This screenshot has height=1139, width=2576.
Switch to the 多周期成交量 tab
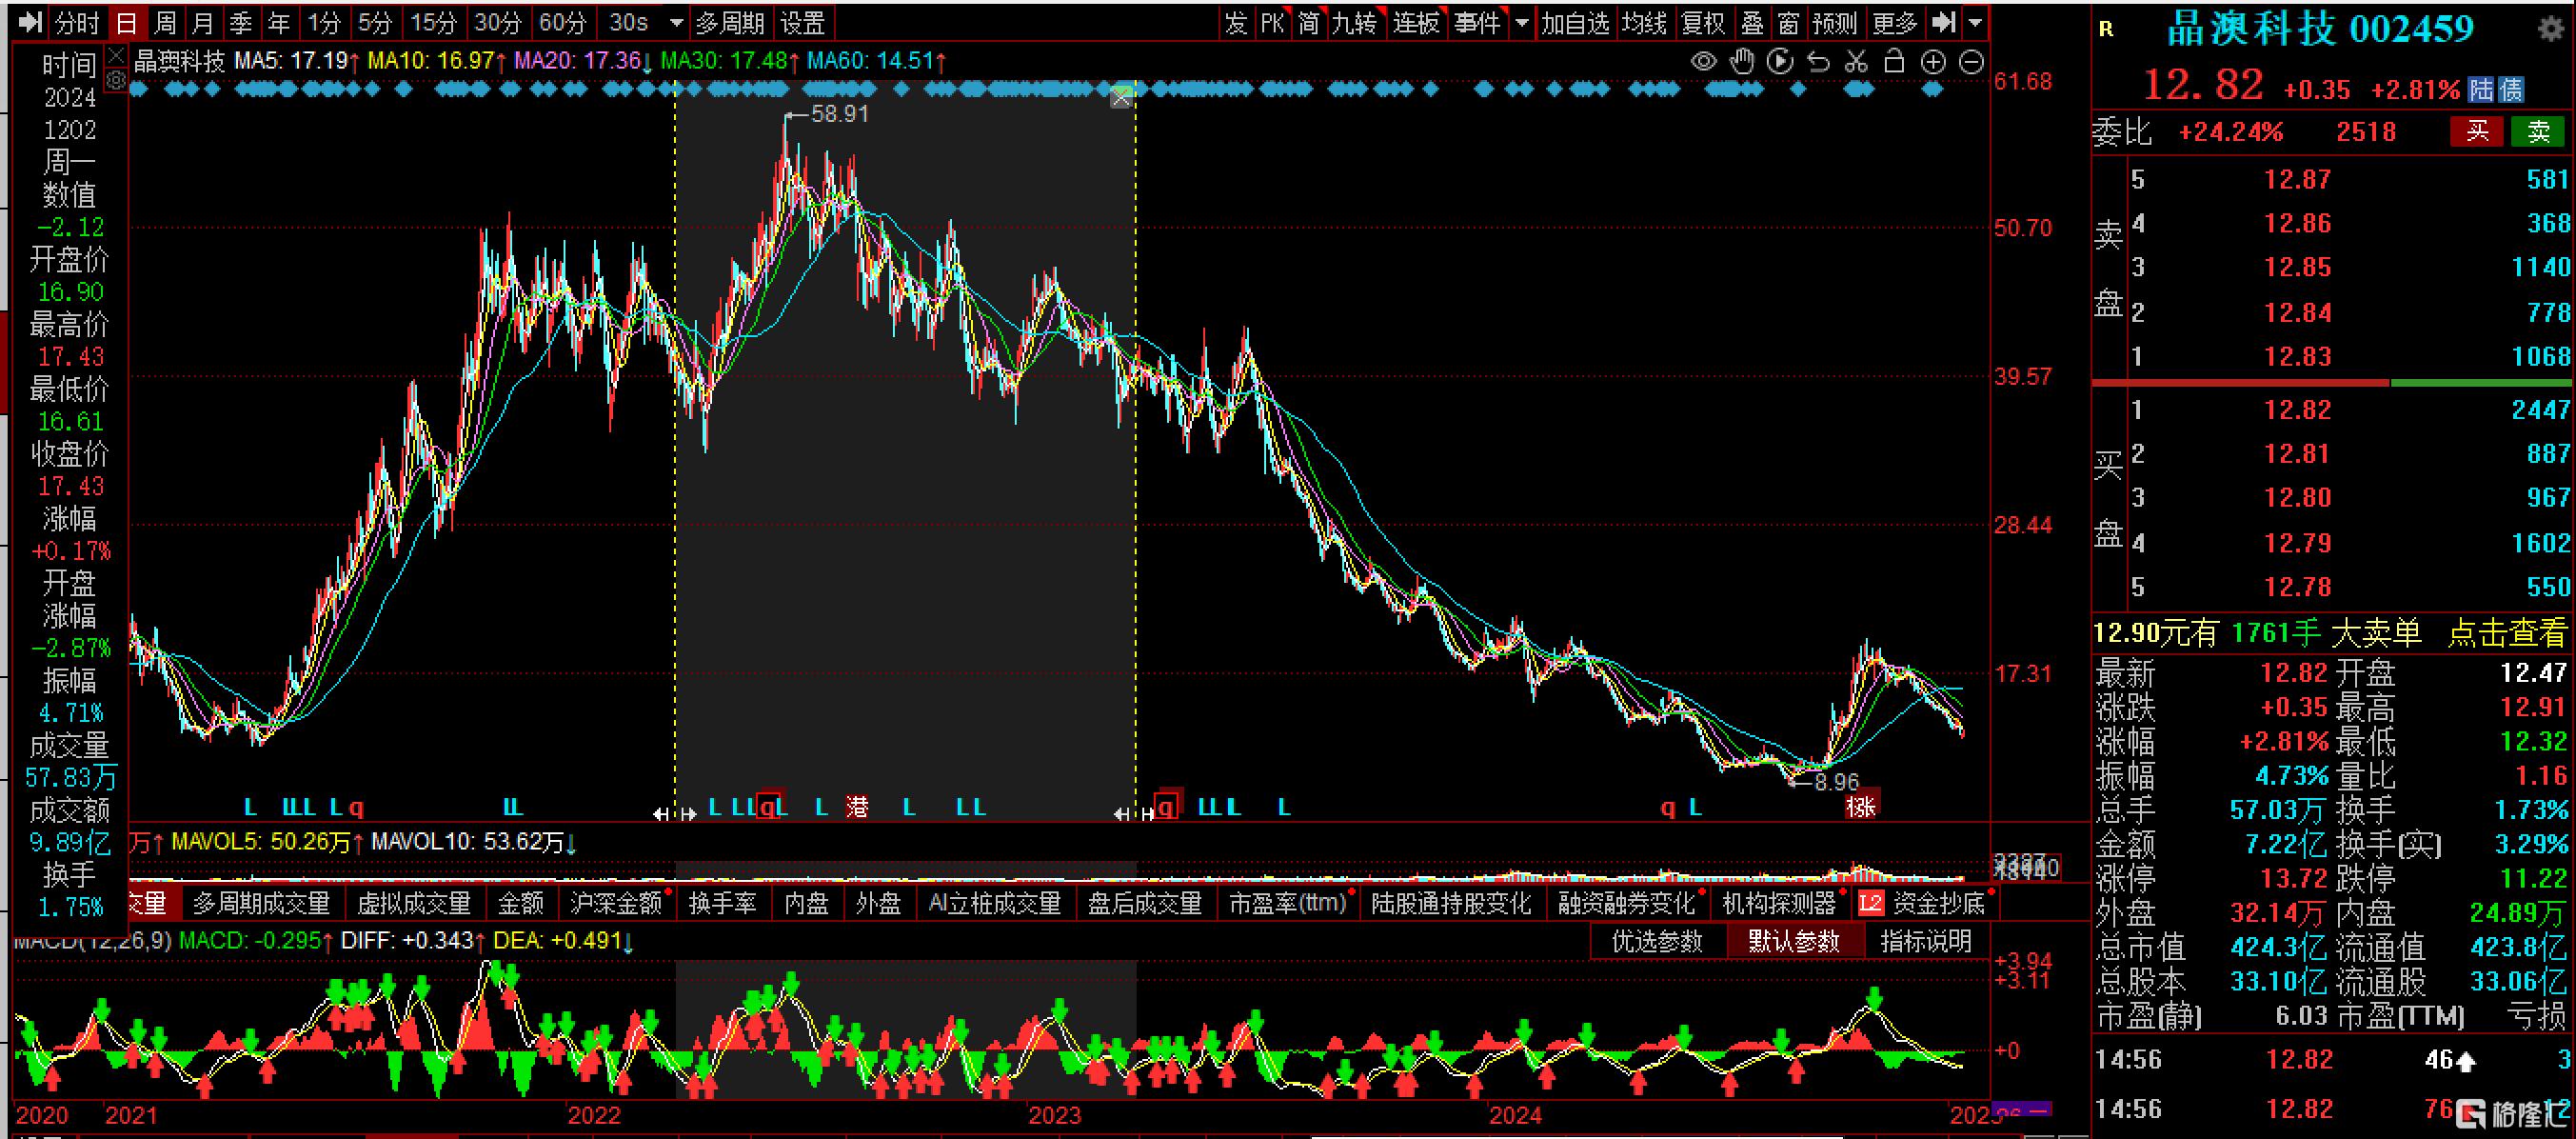tap(261, 904)
